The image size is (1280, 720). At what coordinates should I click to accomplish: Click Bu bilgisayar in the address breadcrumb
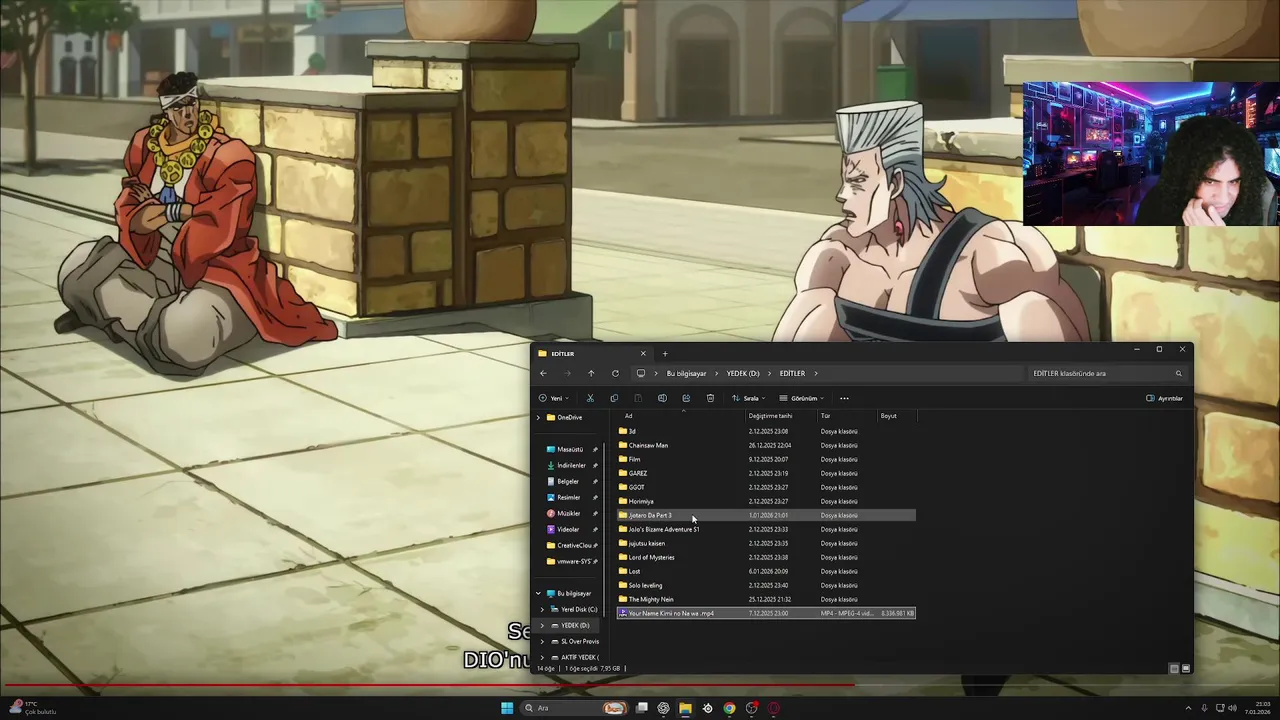686,373
